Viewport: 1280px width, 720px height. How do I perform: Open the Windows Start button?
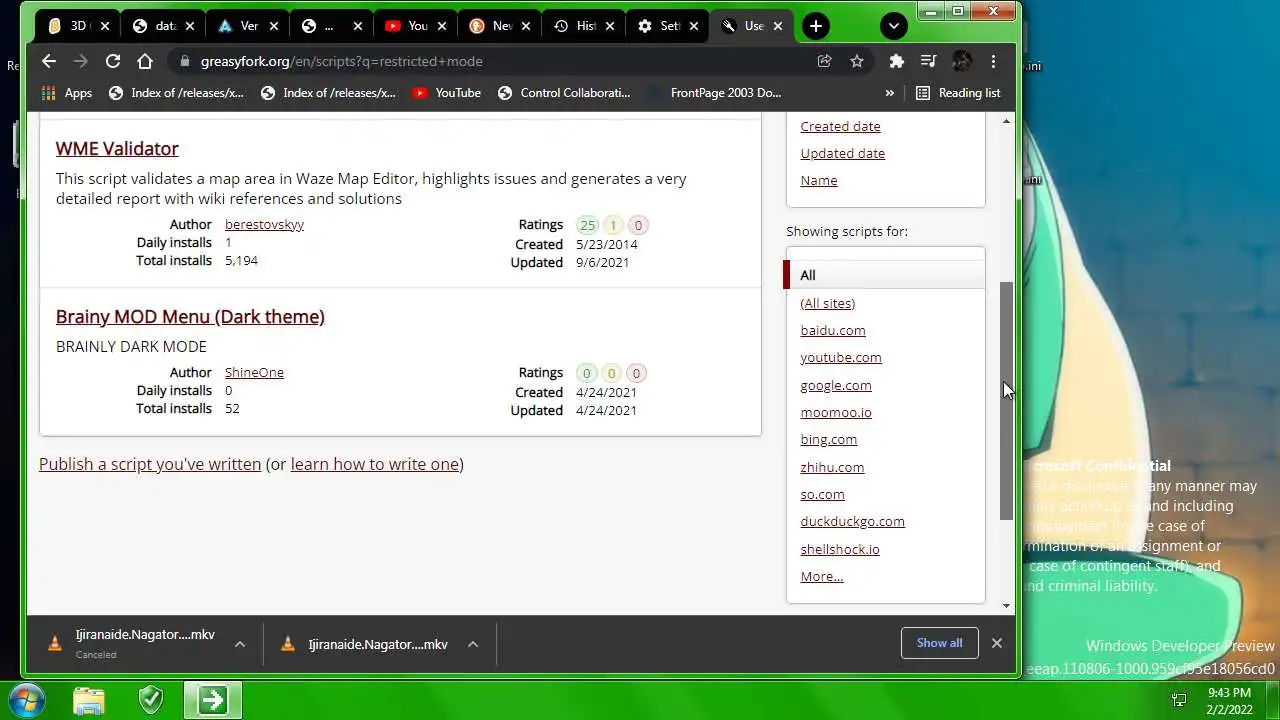point(27,699)
